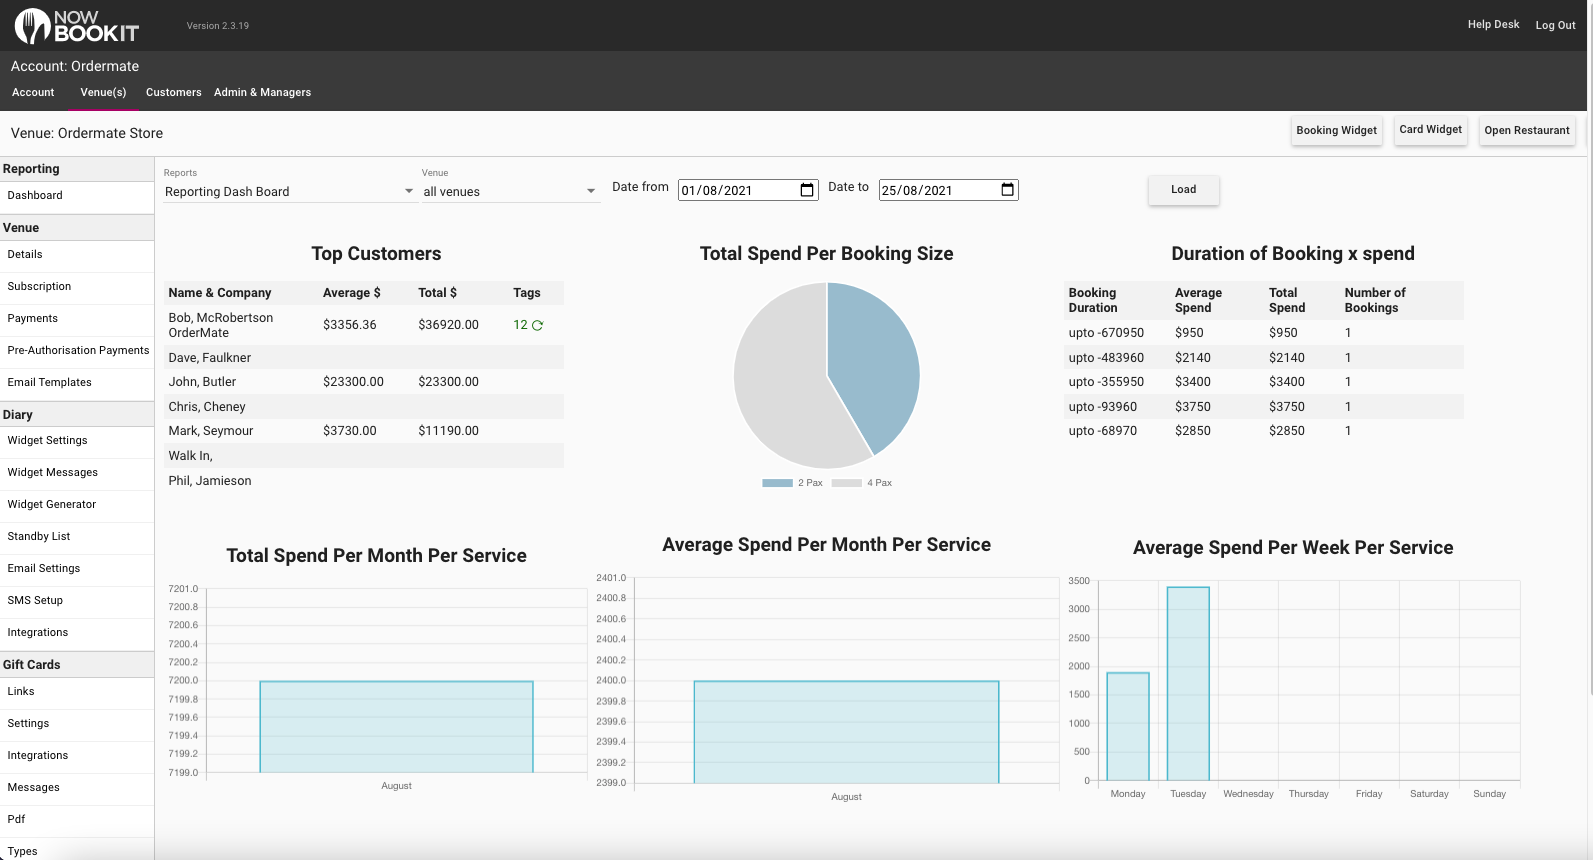Open the Date to calendar picker icon
Viewport: 1593px width, 860px height.
[1007, 190]
